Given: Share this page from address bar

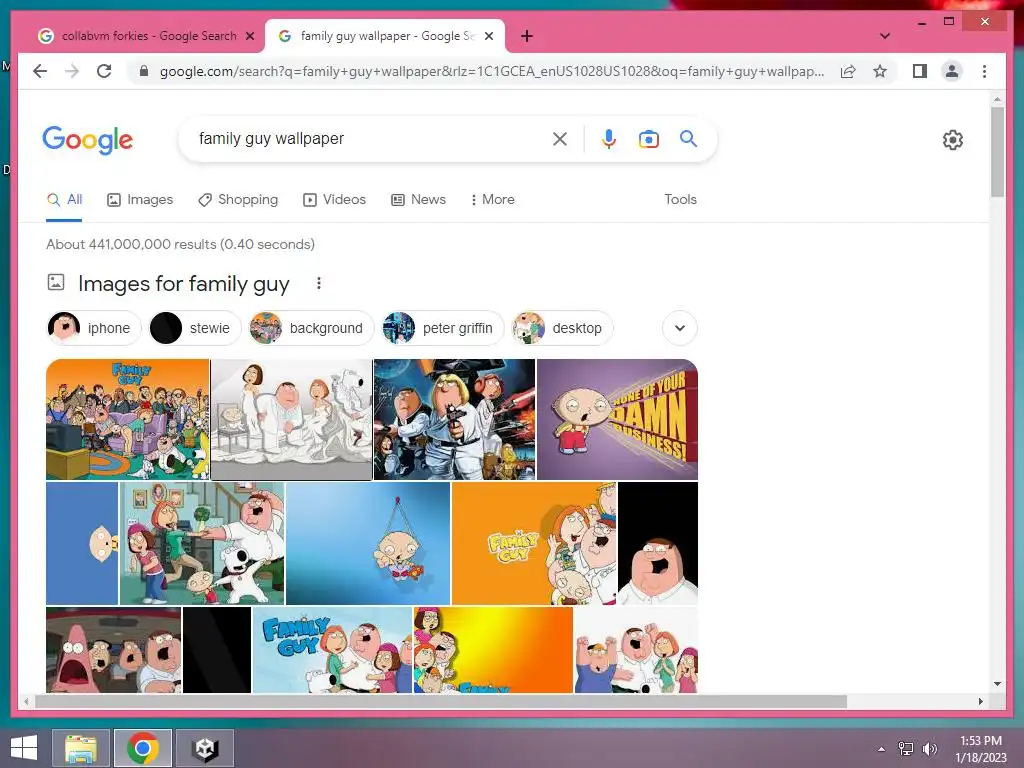Looking at the screenshot, I should pyautogui.click(x=848, y=71).
